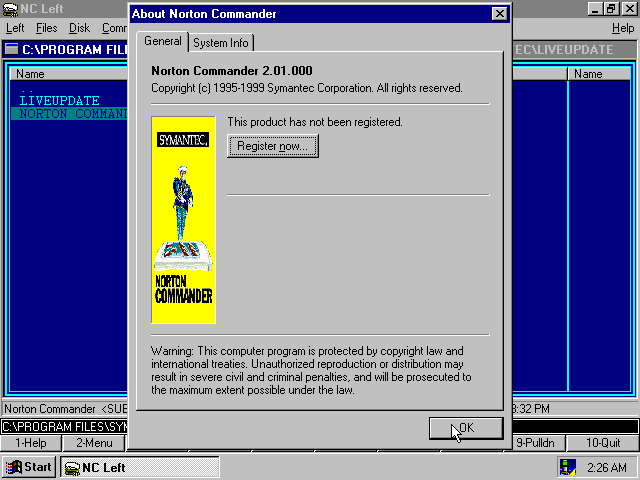Switch to the System Info tab
This screenshot has width=640, height=480.
221,43
